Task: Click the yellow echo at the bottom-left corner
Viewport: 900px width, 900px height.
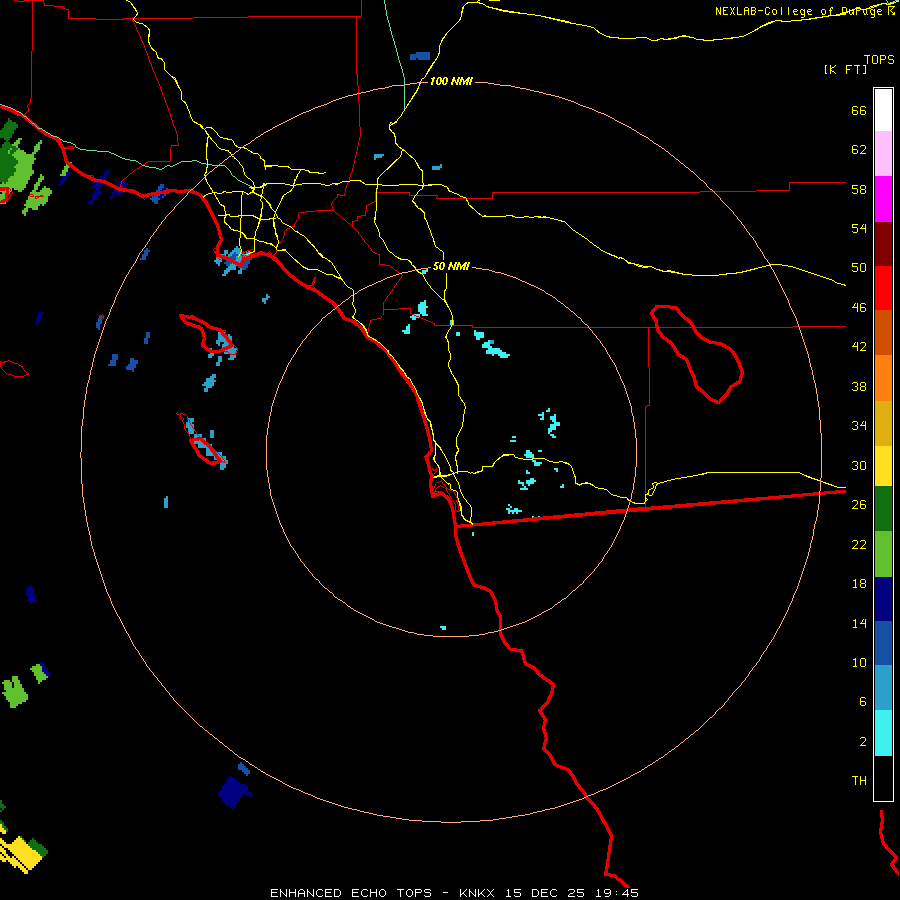Action: 21,854
